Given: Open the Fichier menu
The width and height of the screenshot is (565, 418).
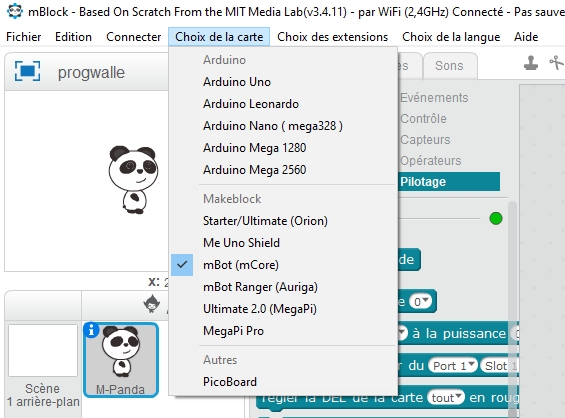Looking at the screenshot, I should [24, 37].
